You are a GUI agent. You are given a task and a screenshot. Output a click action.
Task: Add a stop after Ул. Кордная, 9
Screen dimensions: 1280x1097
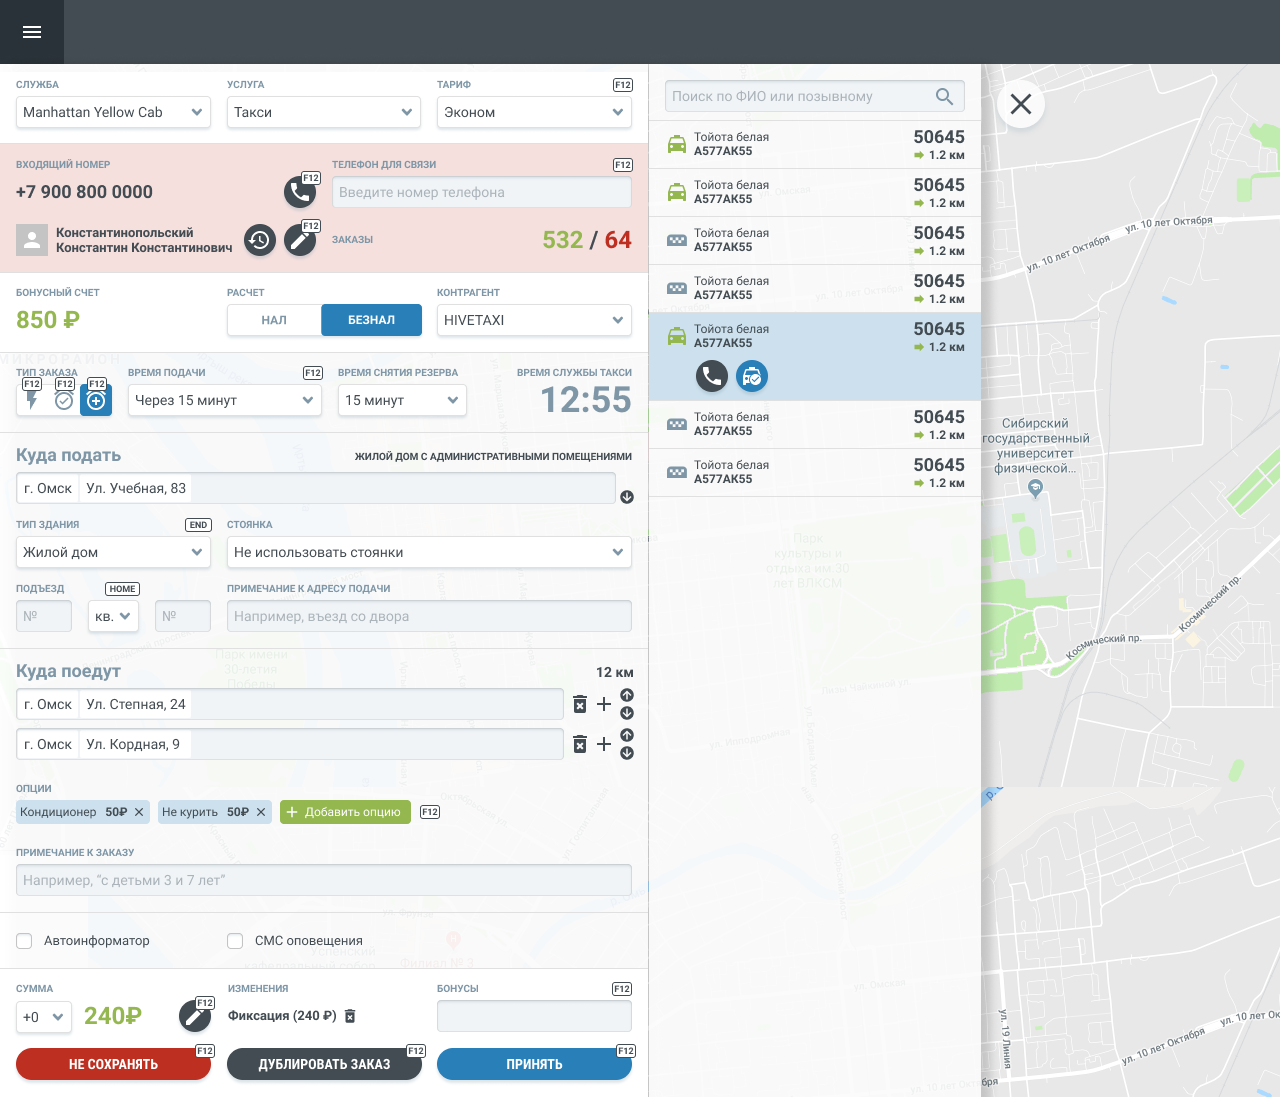pos(604,744)
